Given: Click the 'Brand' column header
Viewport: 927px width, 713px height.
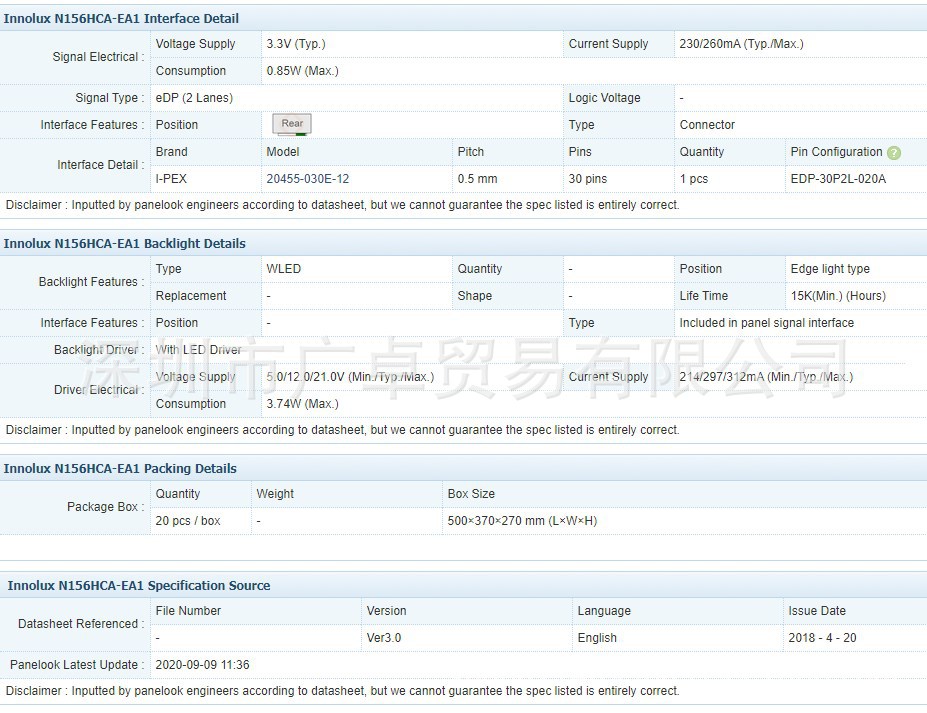Looking at the screenshot, I should coord(171,152).
